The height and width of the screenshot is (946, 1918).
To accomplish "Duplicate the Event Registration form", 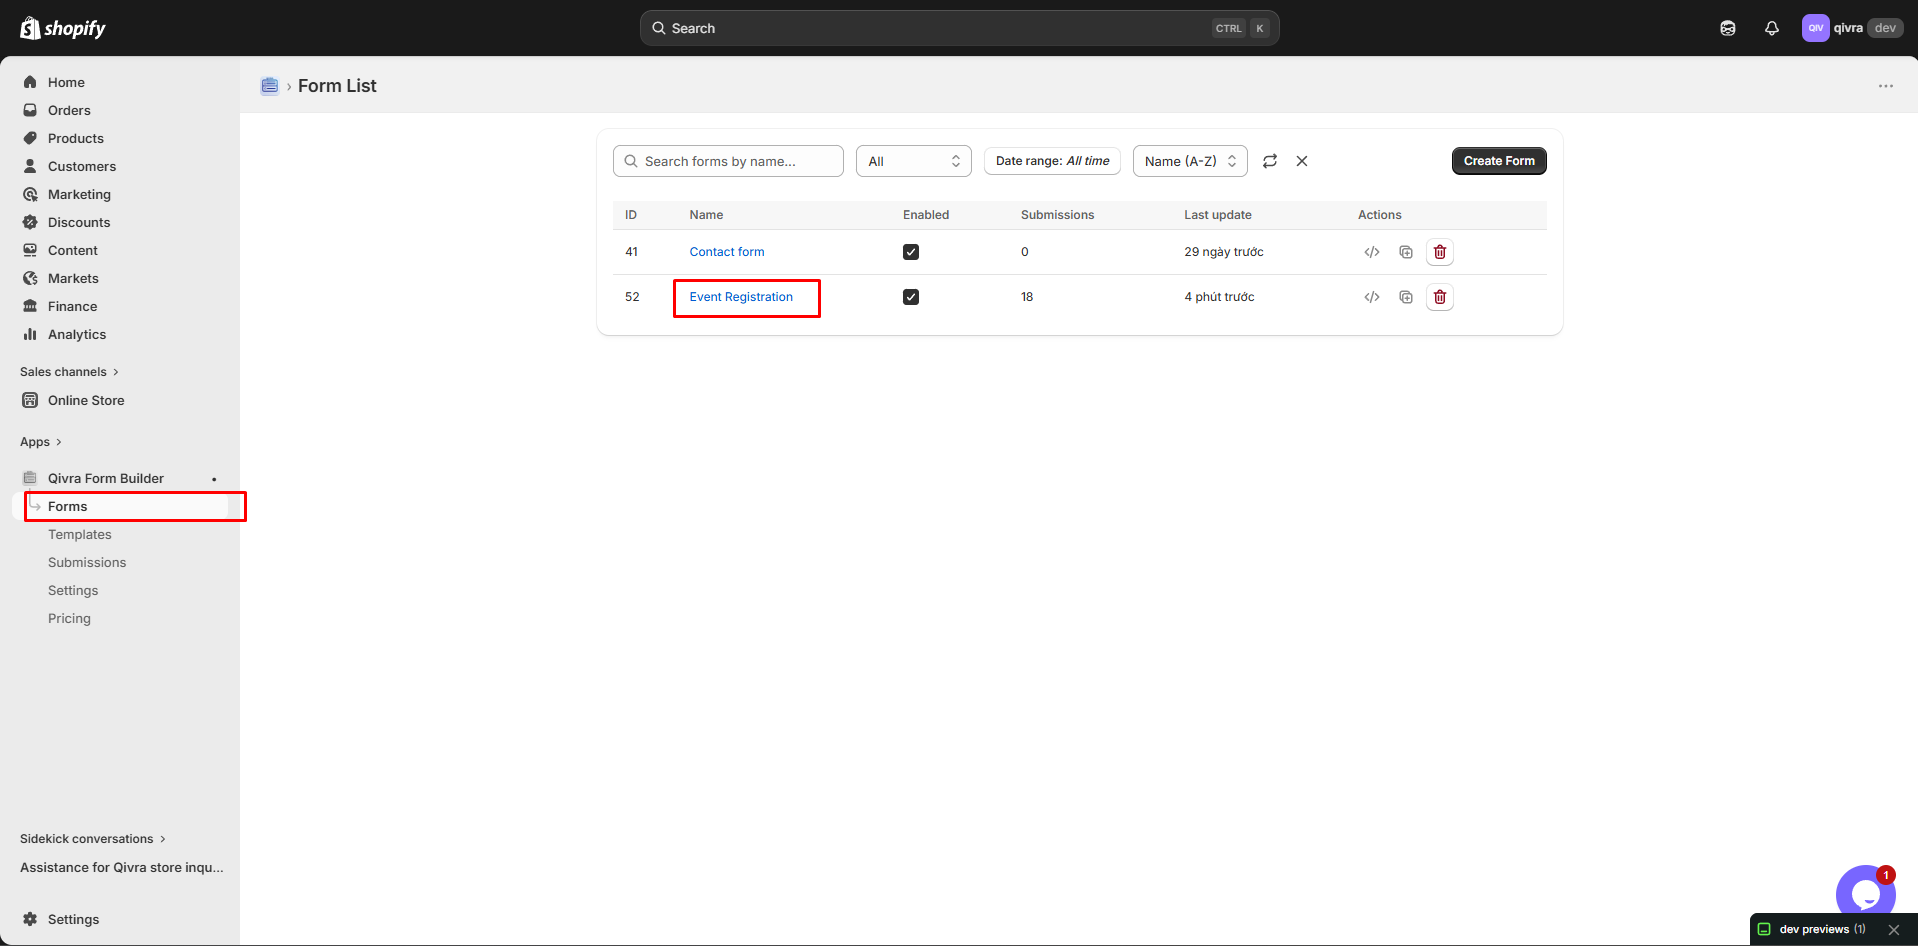I will point(1406,297).
